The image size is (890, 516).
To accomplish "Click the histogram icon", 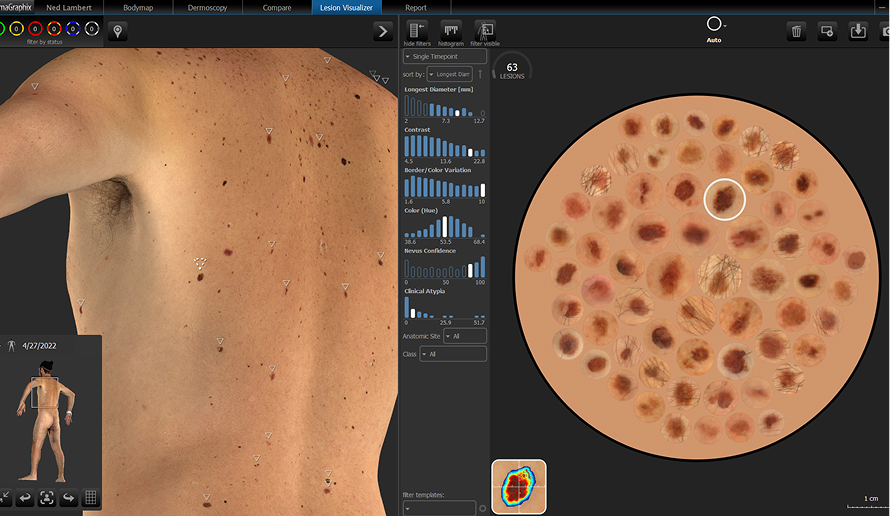I will (x=451, y=31).
